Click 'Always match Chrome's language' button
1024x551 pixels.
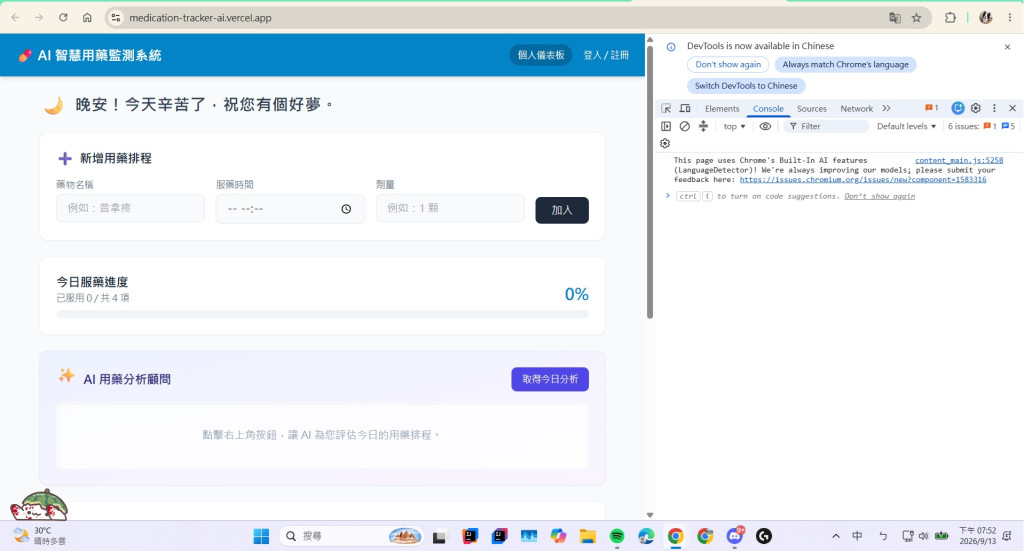click(845, 65)
